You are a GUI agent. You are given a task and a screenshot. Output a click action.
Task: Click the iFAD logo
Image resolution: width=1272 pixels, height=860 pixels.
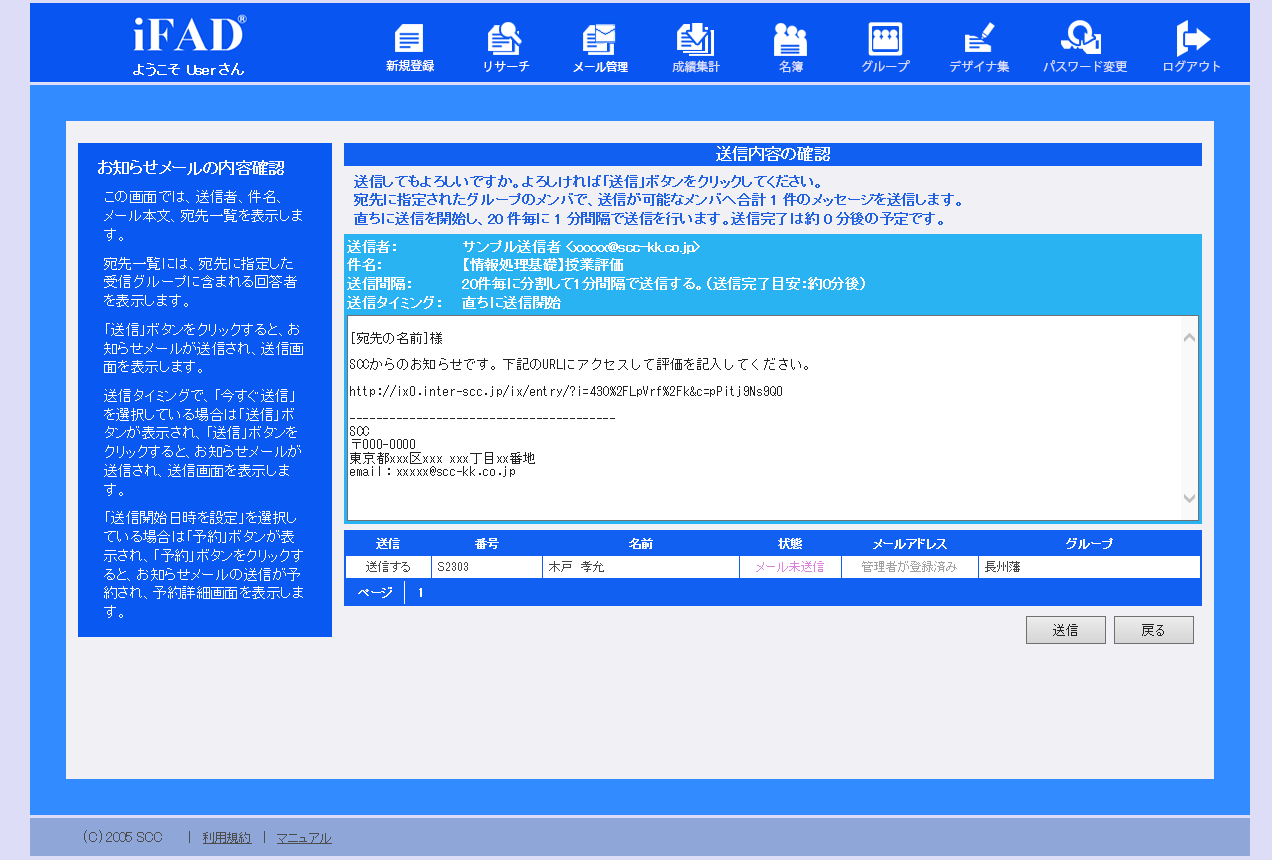click(189, 35)
